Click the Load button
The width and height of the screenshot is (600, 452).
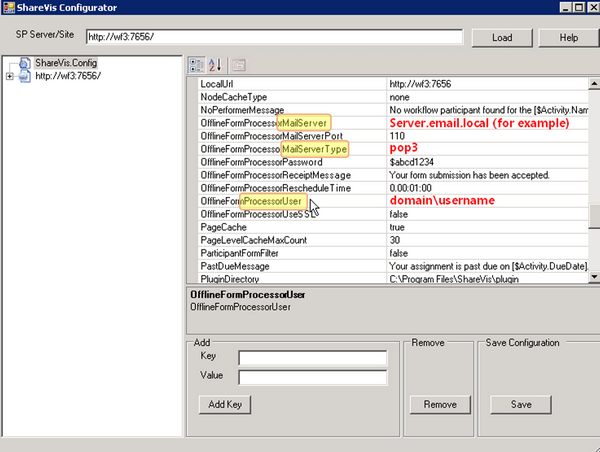pos(502,38)
